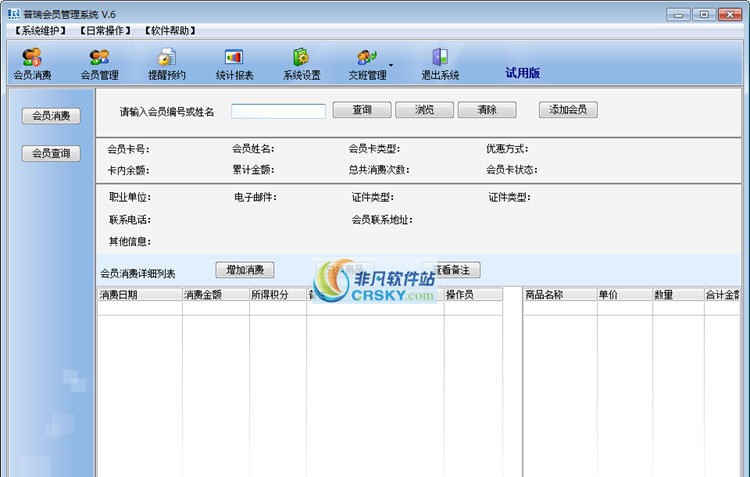This screenshot has width=750, height=477.
Task: Click the 会员消费详细列表 label
Action: tap(138, 274)
